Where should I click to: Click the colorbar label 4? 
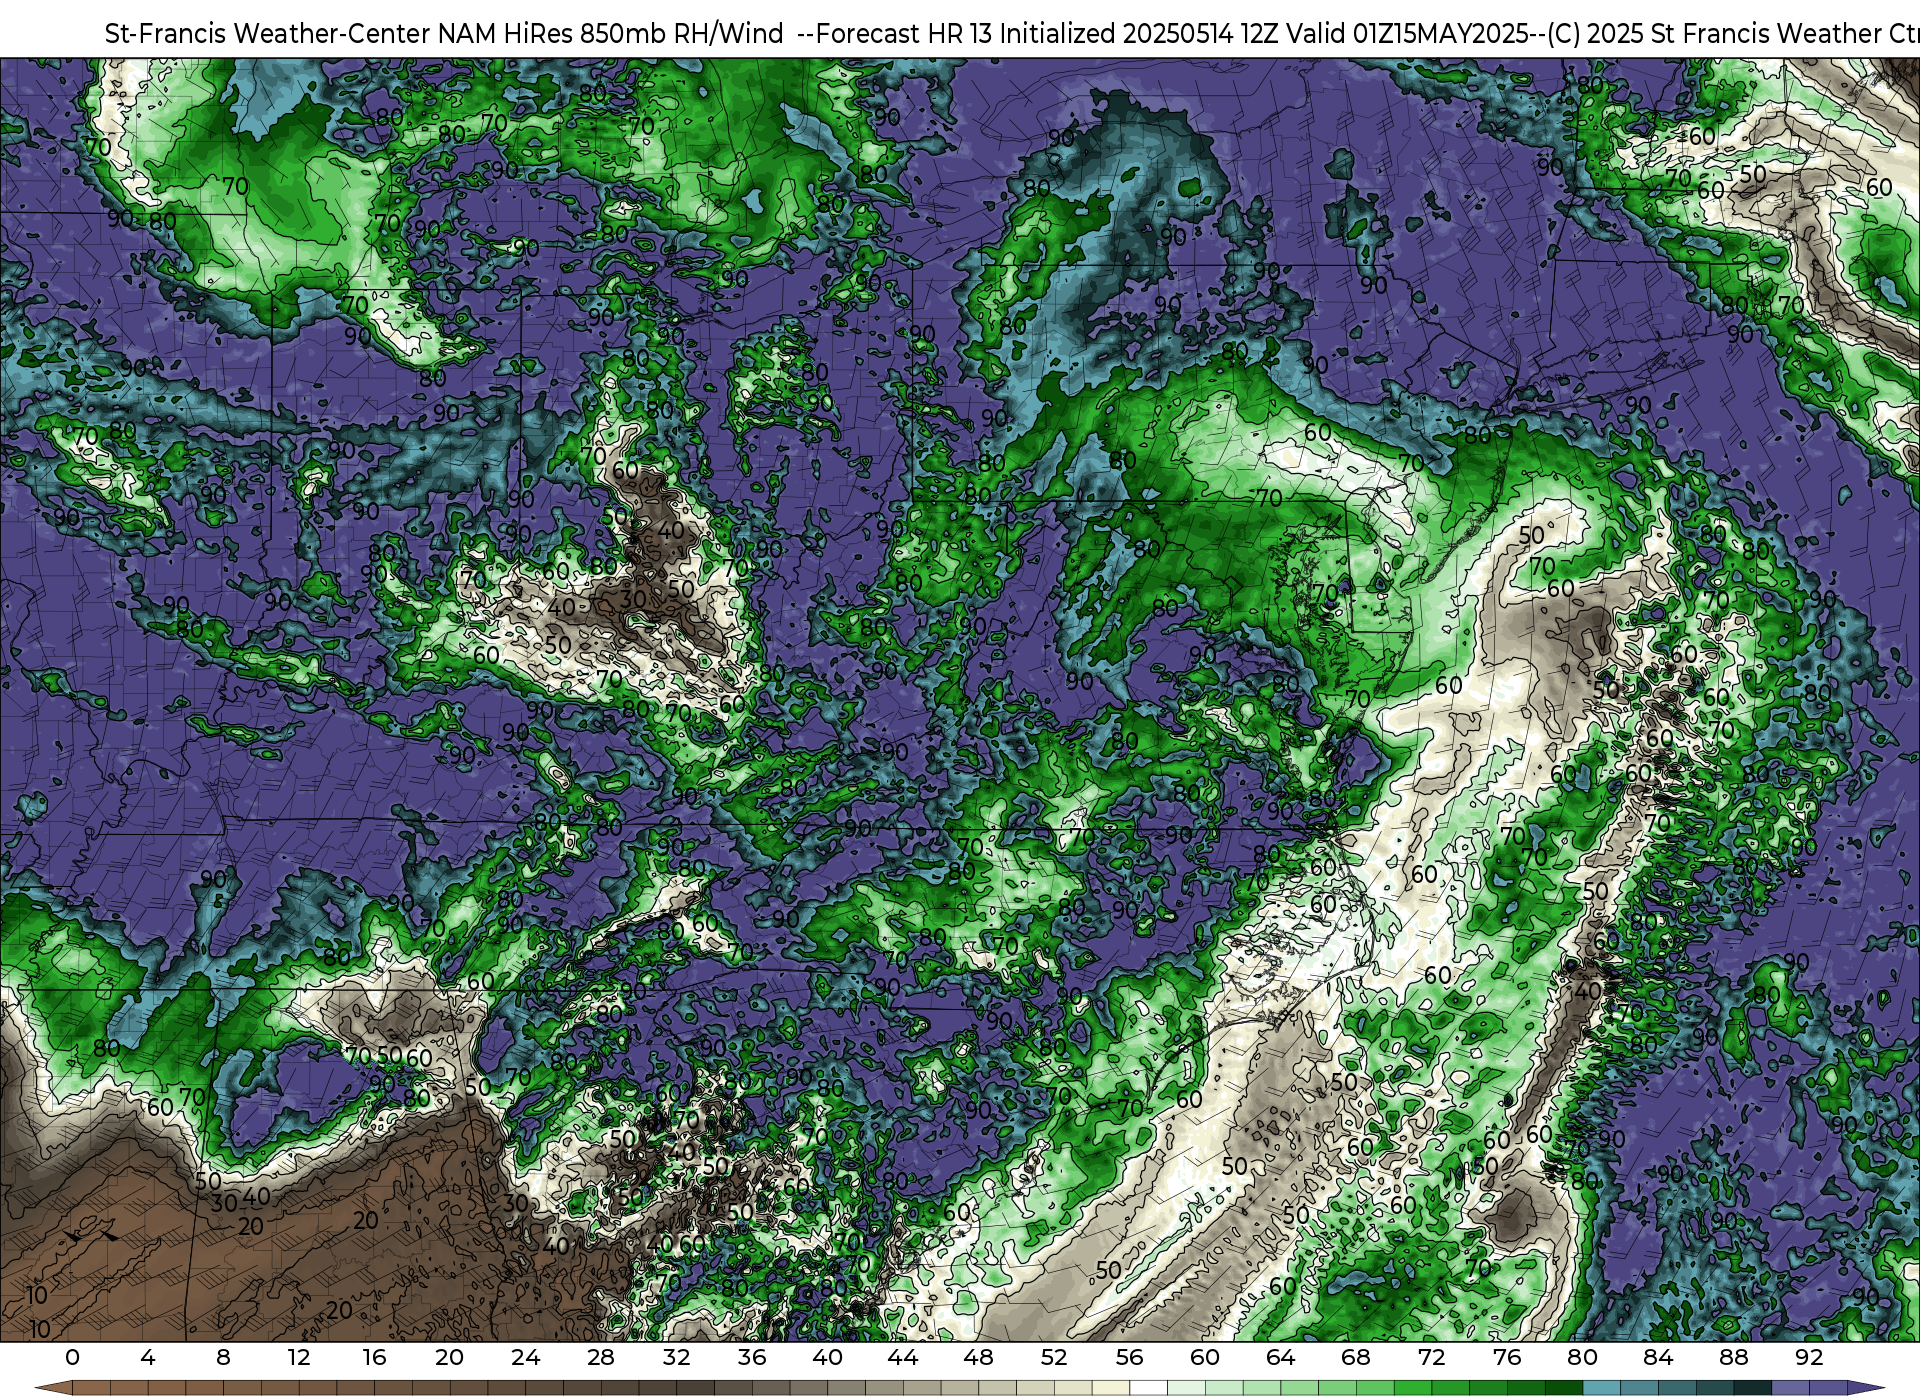[x=148, y=1357]
